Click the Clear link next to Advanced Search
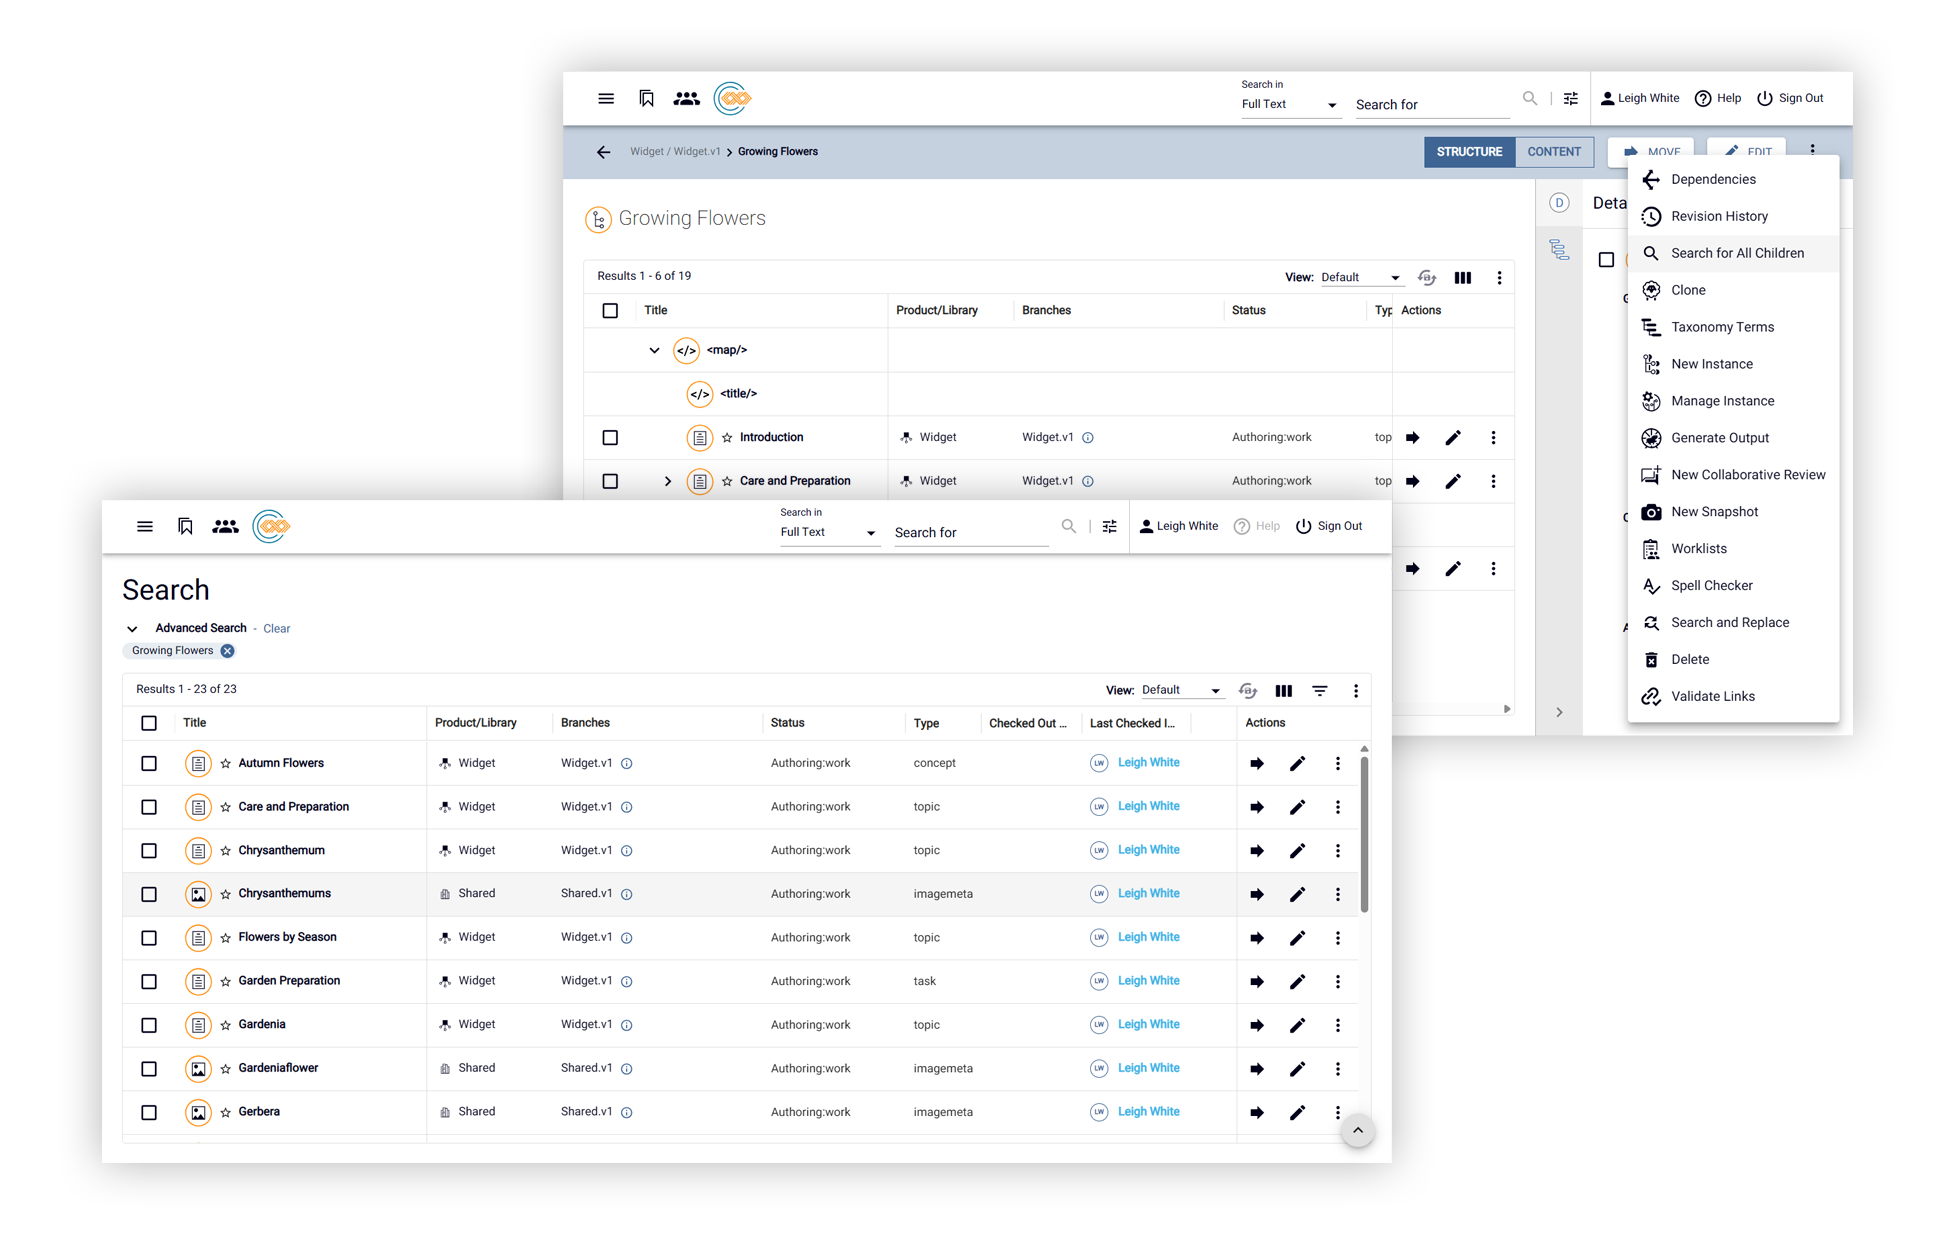The width and height of the screenshot is (1954, 1233). click(x=277, y=629)
